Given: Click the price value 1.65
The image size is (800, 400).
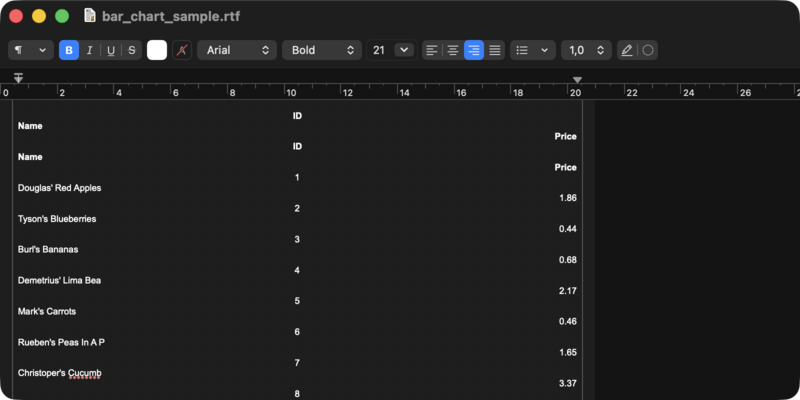Looking at the screenshot, I should (x=568, y=353).
